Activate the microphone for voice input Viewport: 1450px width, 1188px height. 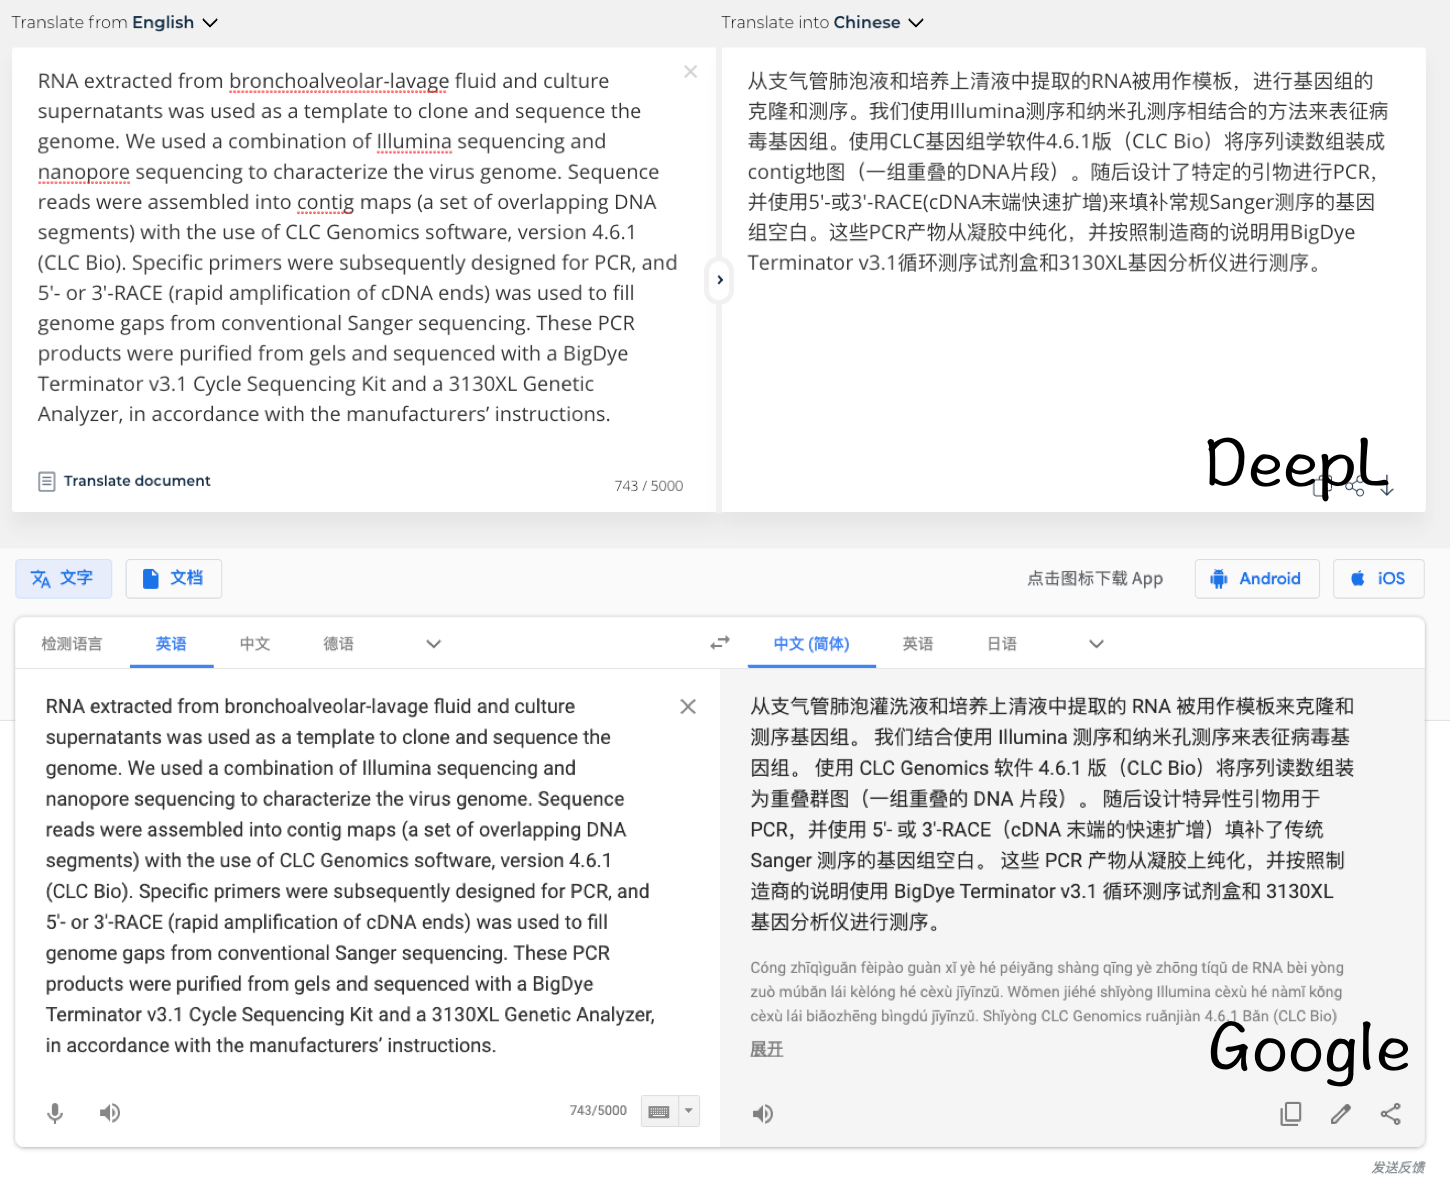pyautogui.click(x=55, y=1112)
